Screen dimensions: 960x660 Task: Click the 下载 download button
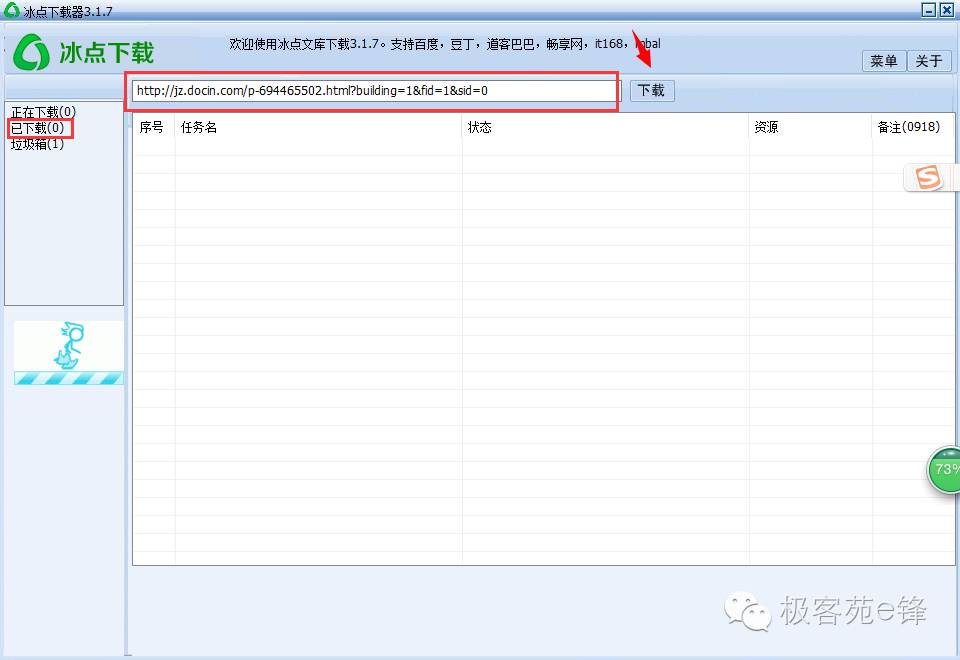click(652, 91)
